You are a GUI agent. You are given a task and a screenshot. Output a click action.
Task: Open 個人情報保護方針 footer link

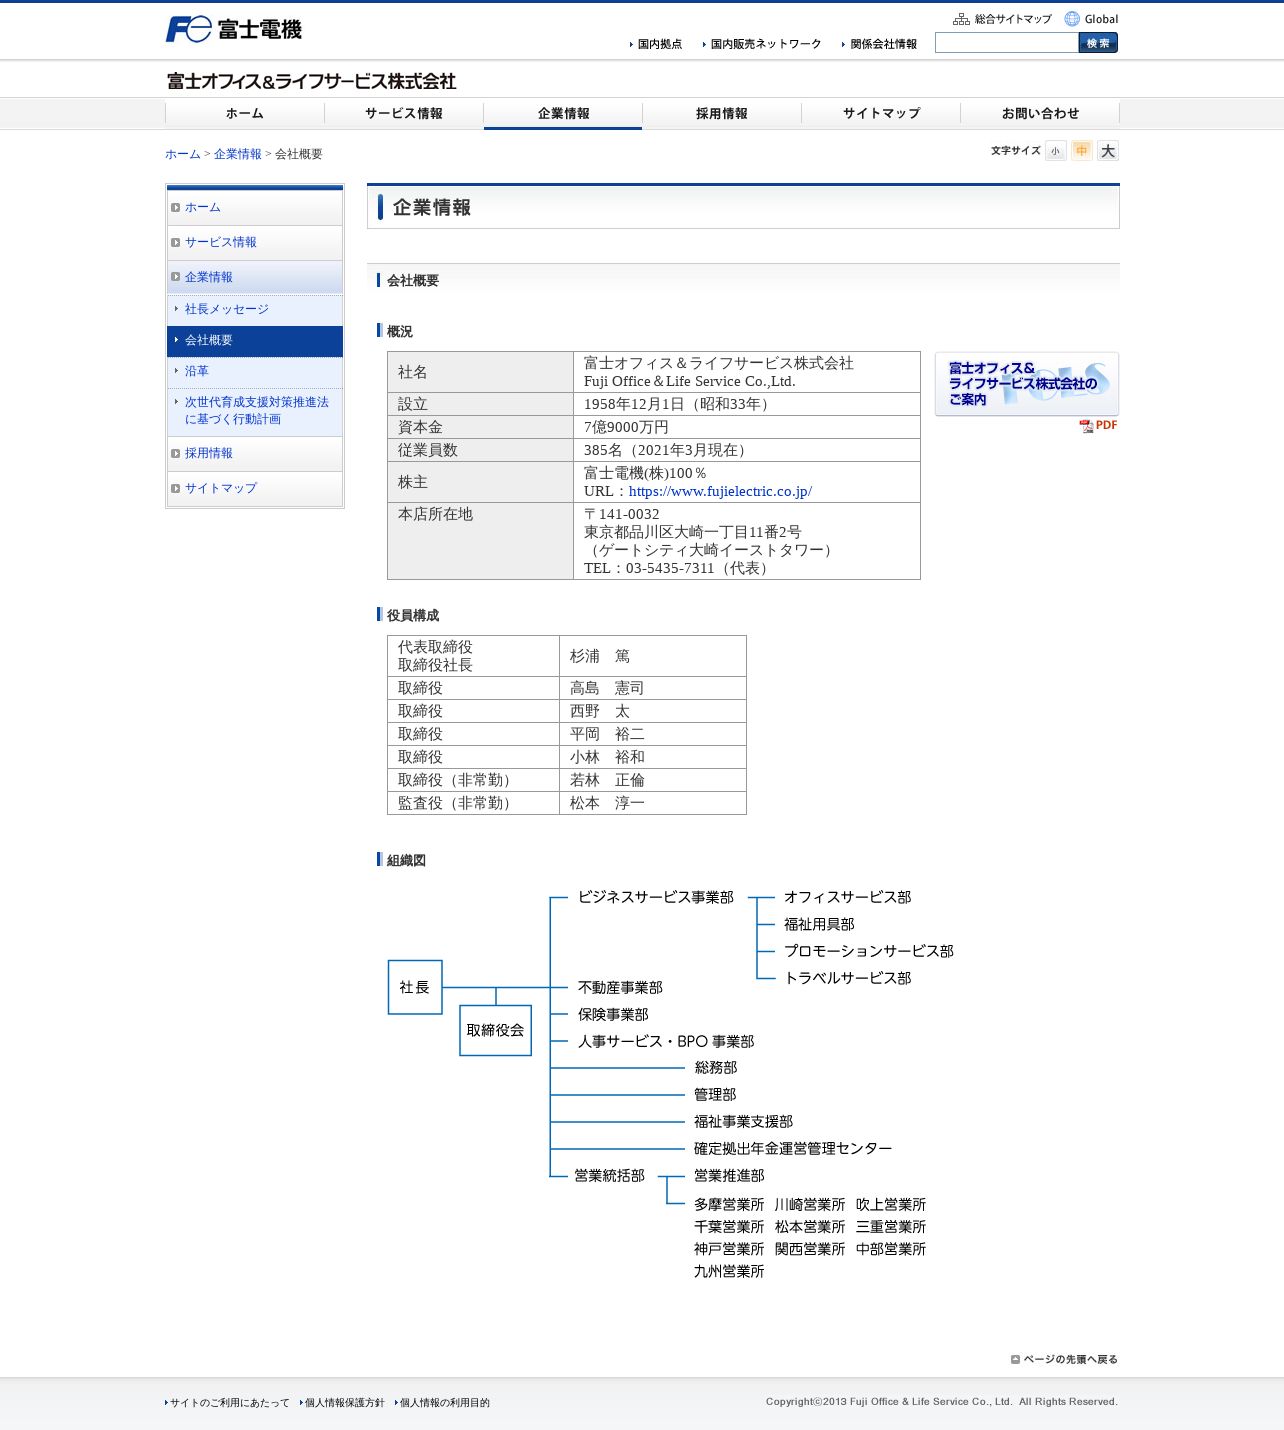[x=344, y=1403]
